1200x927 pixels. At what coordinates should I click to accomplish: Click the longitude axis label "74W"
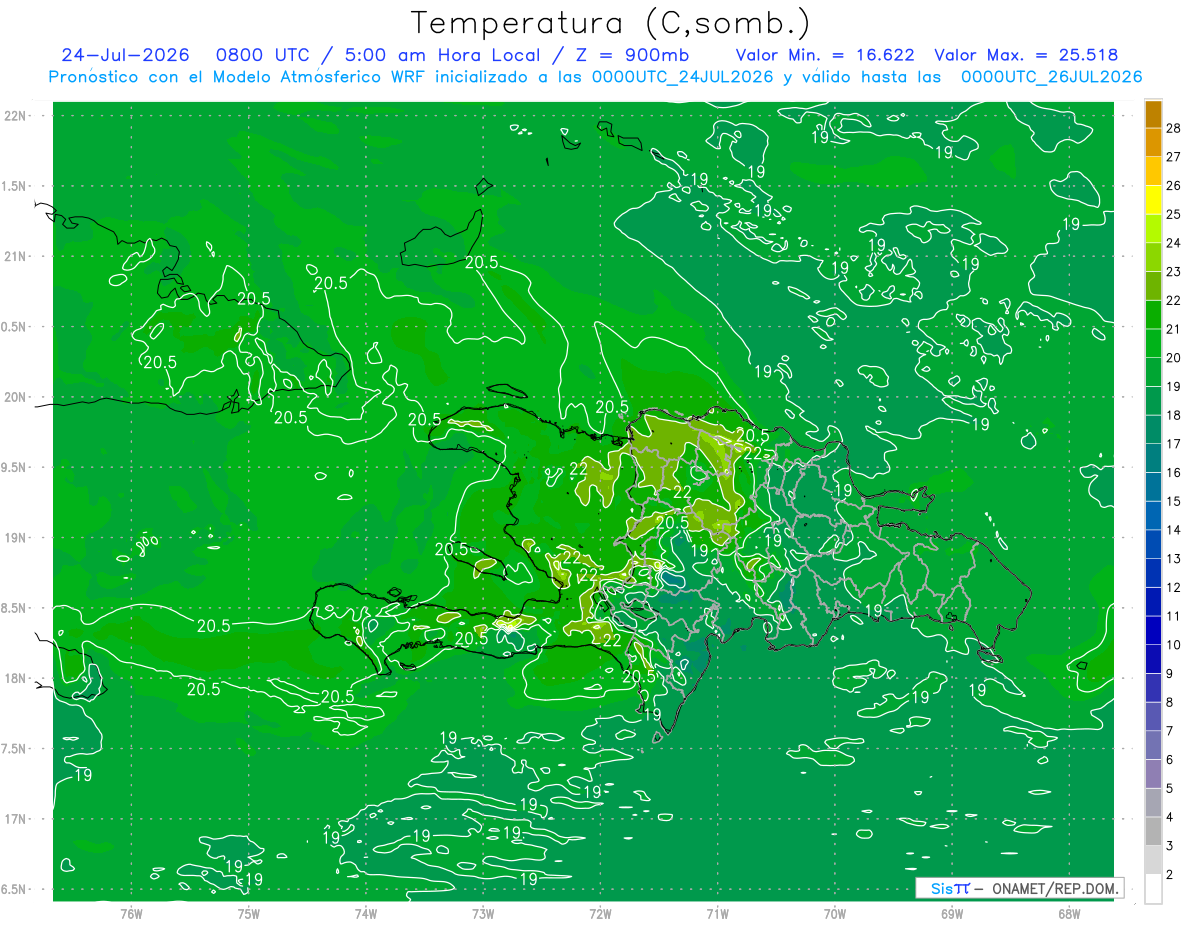click(x=366, y=914)
